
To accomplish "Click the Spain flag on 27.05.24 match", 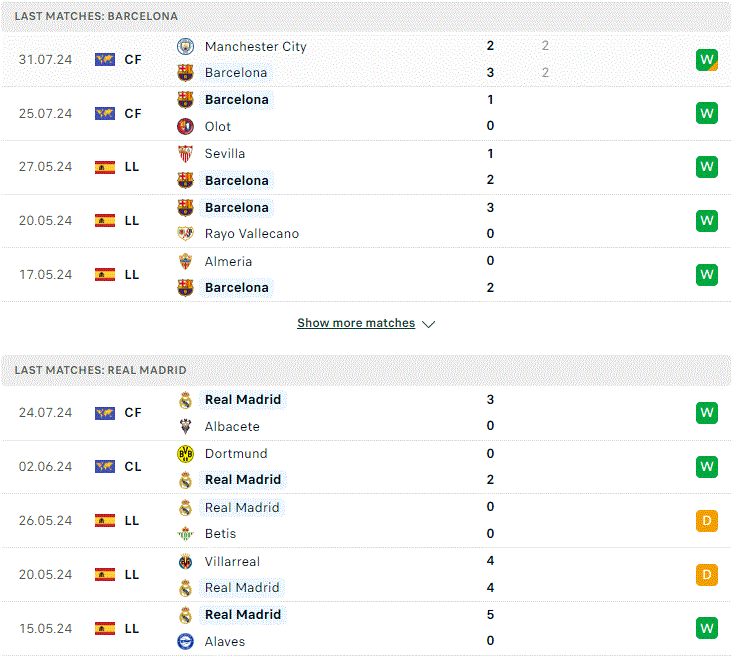I will (105, 167).
